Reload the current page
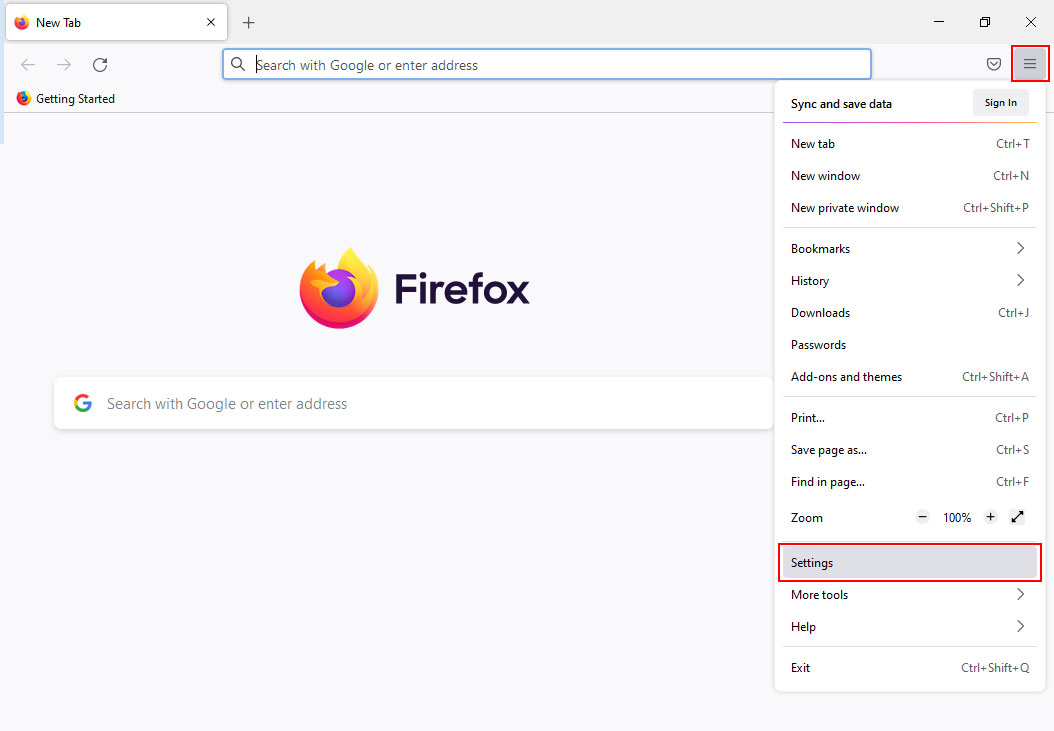This screenshot has height=731, width=1054. pyautogui.click(x=100, y=65)
